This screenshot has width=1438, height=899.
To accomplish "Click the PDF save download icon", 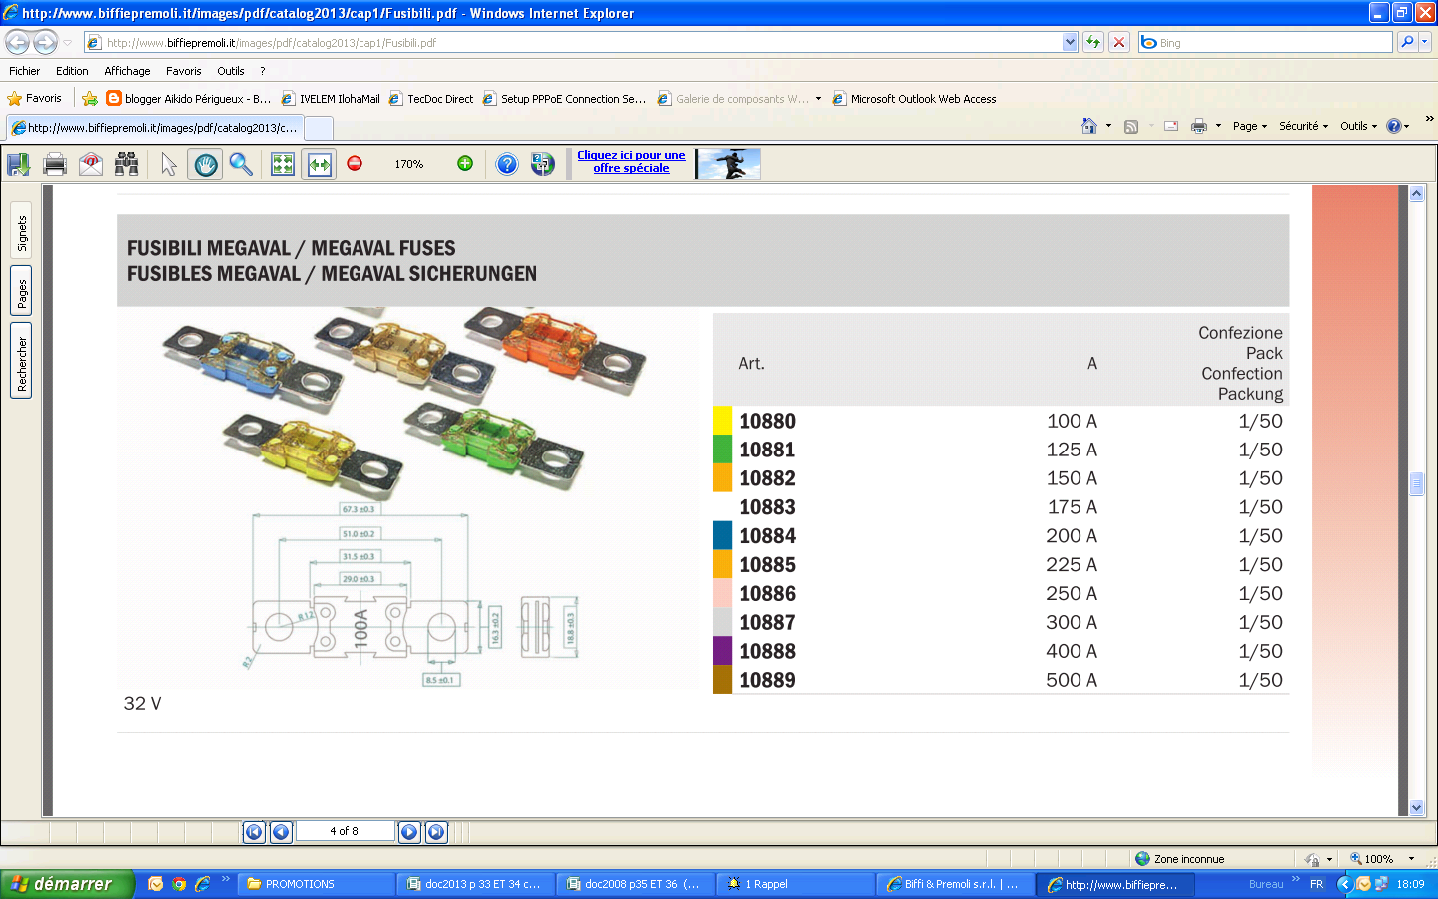I will 18,164.
